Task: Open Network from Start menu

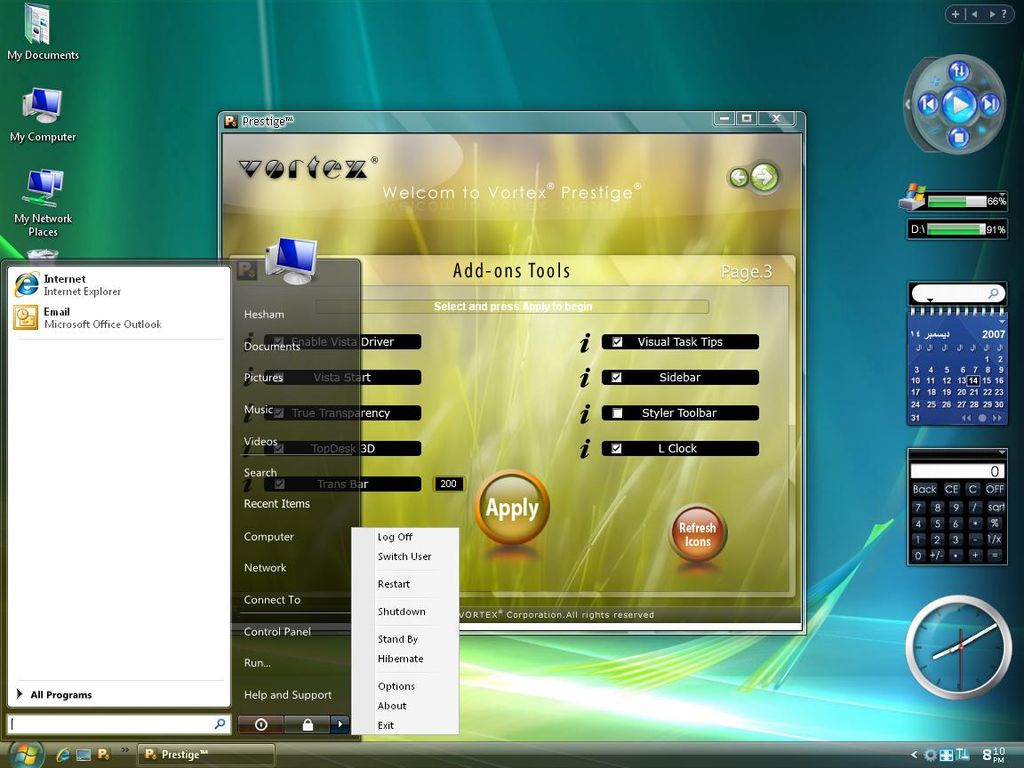Action: tap(265, 568)
